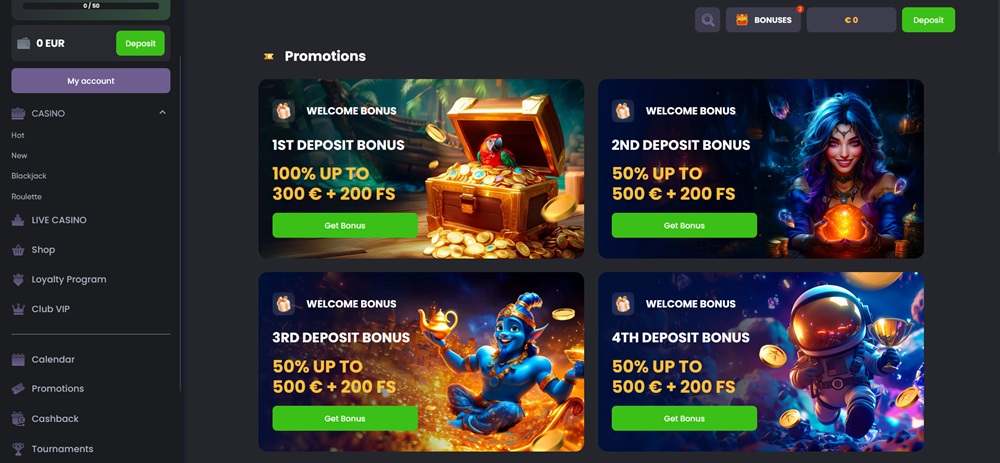Click the Loyalty Program badge icon

tap(18, 279)
